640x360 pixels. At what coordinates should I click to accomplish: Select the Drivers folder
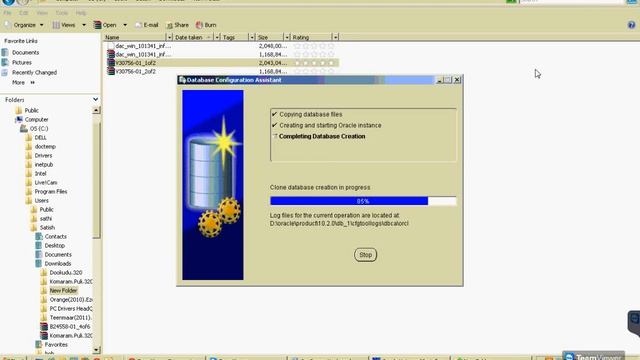pyautogui.click(x=43, y=156)
